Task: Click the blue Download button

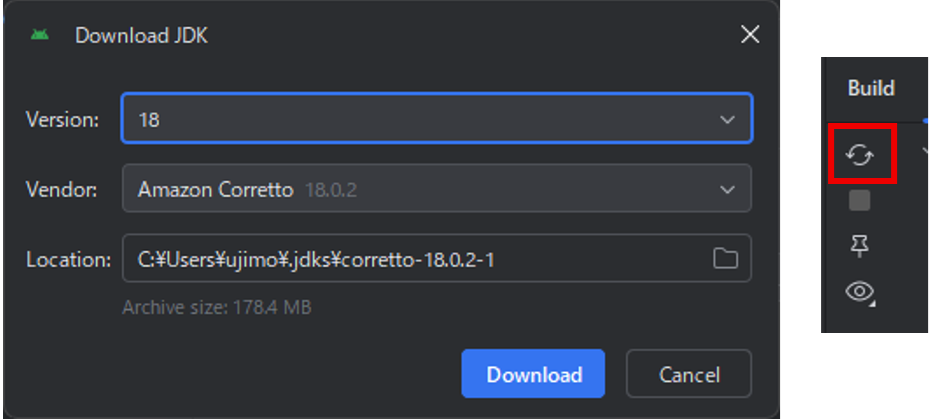Action: tap(533, 375)
